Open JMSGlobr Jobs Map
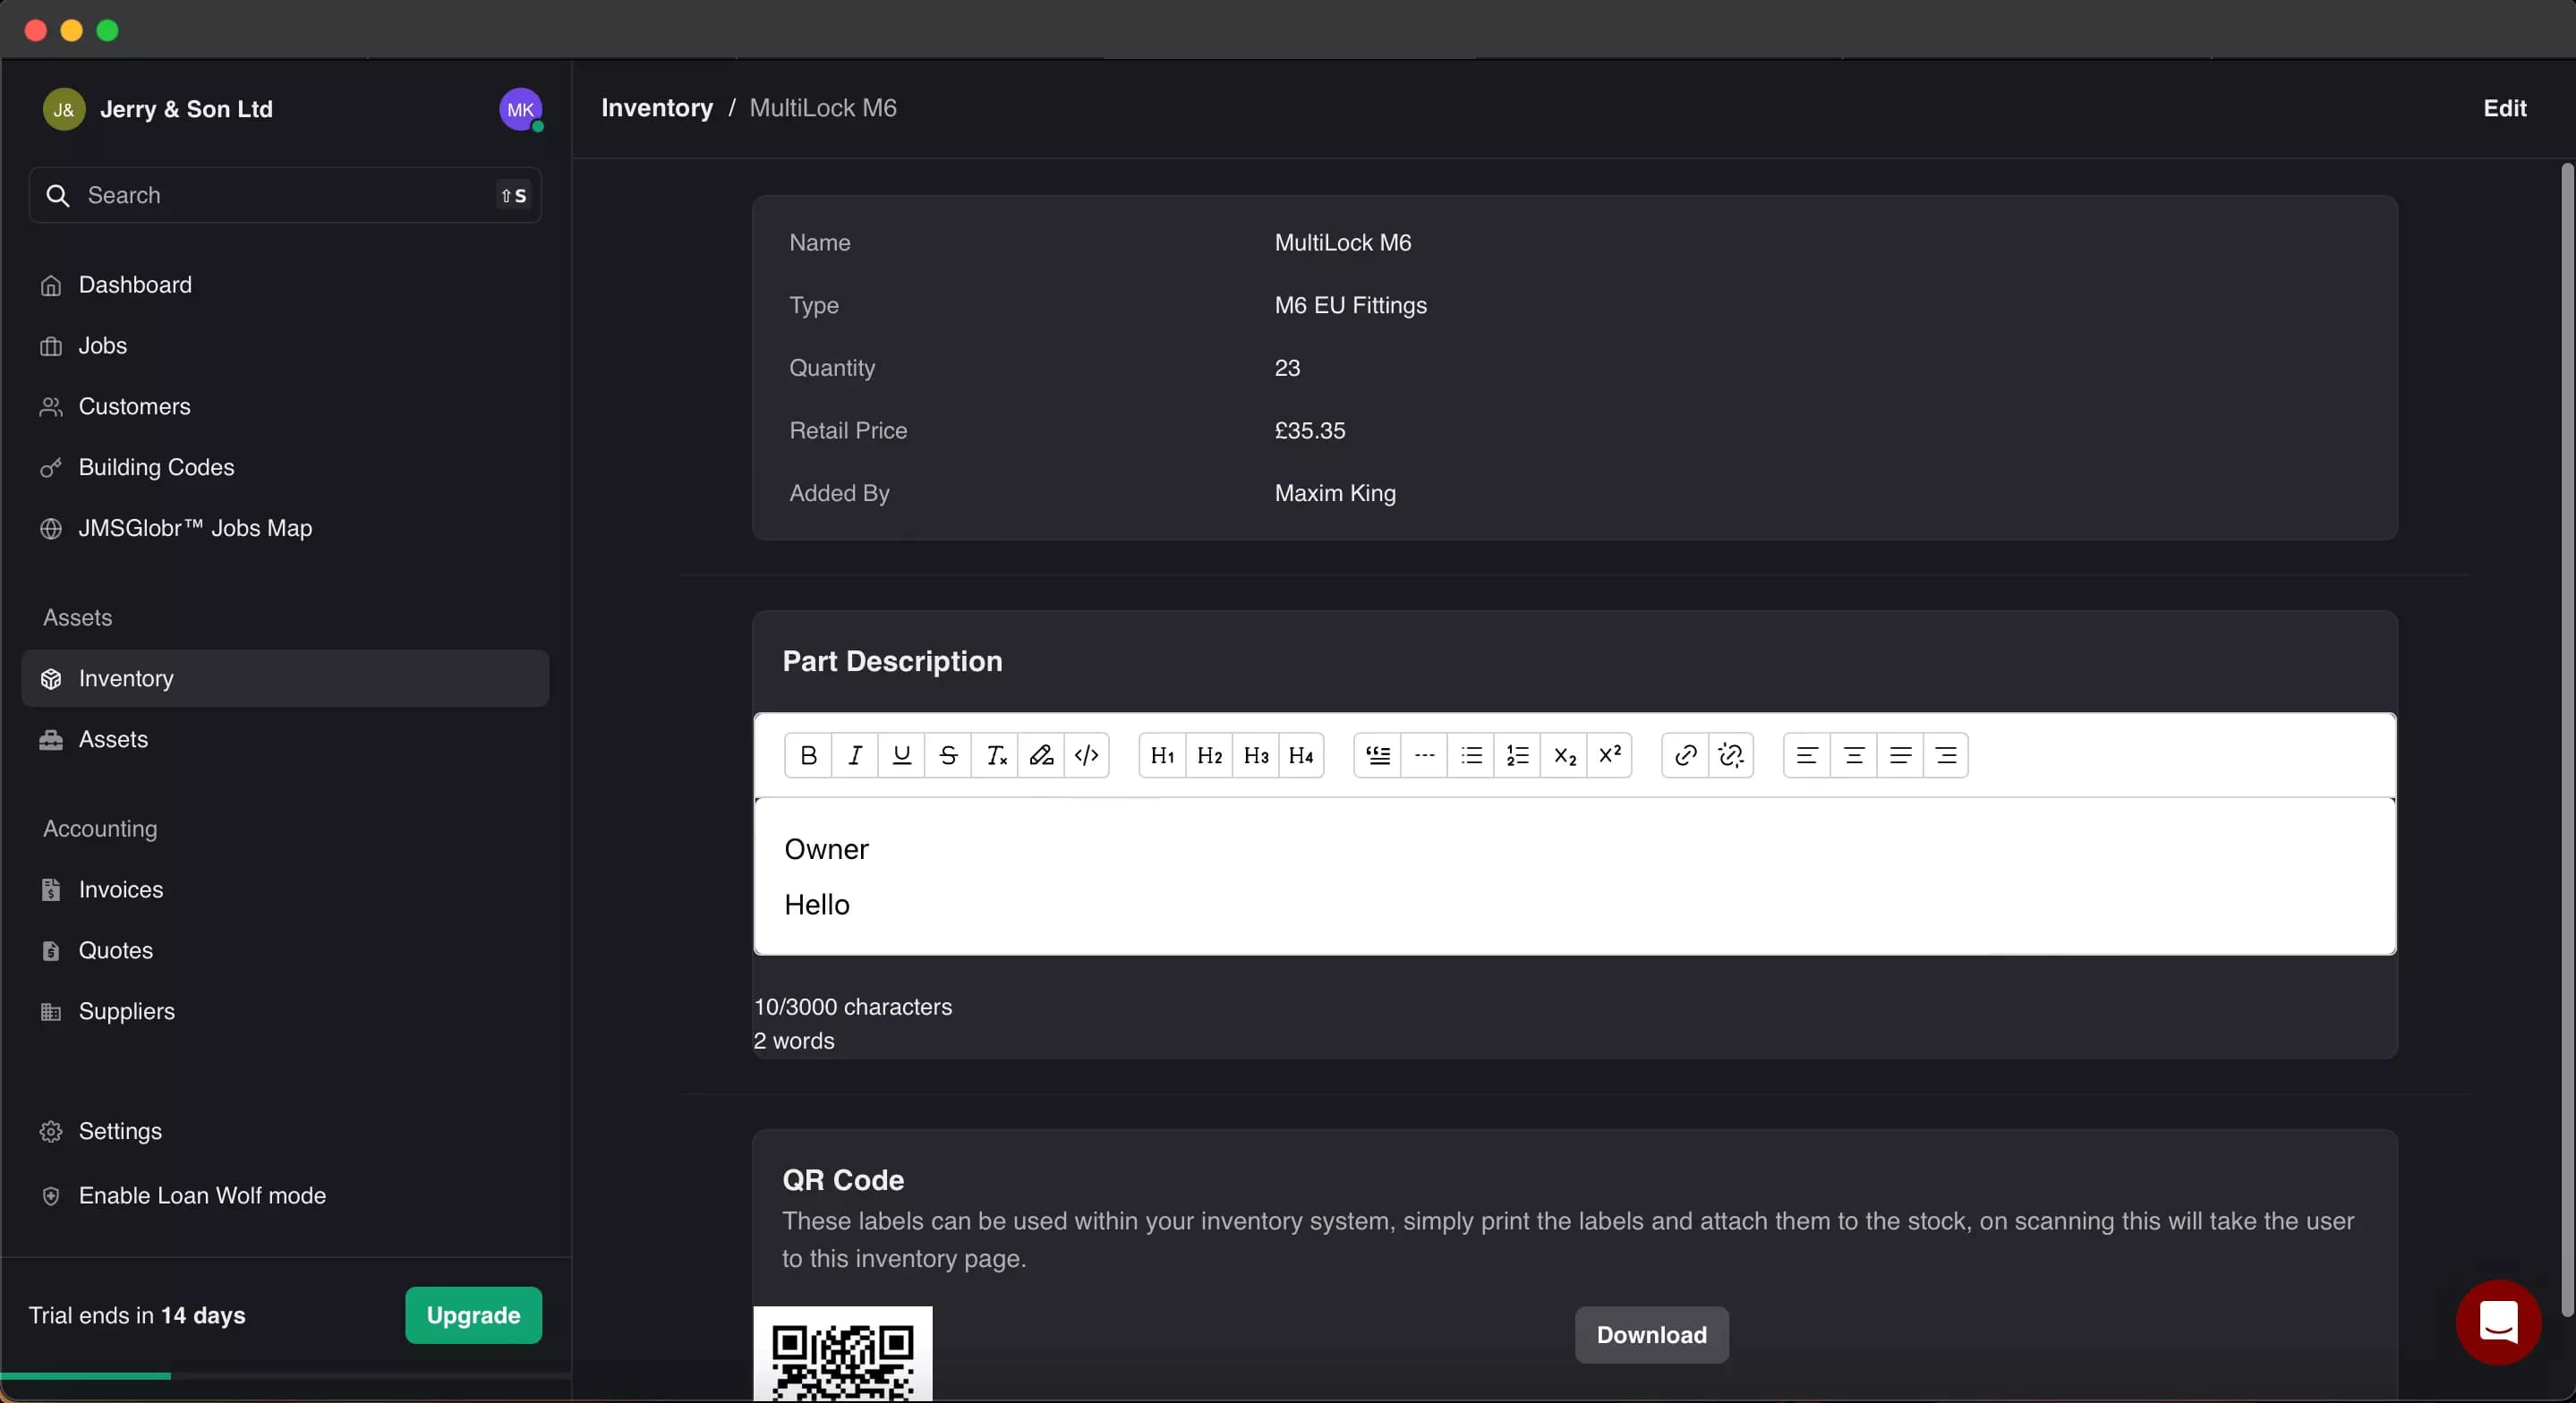Image resolution: width=2576 pixels, height=1403 pixels. pyautogui.click(x=285, y=528)
